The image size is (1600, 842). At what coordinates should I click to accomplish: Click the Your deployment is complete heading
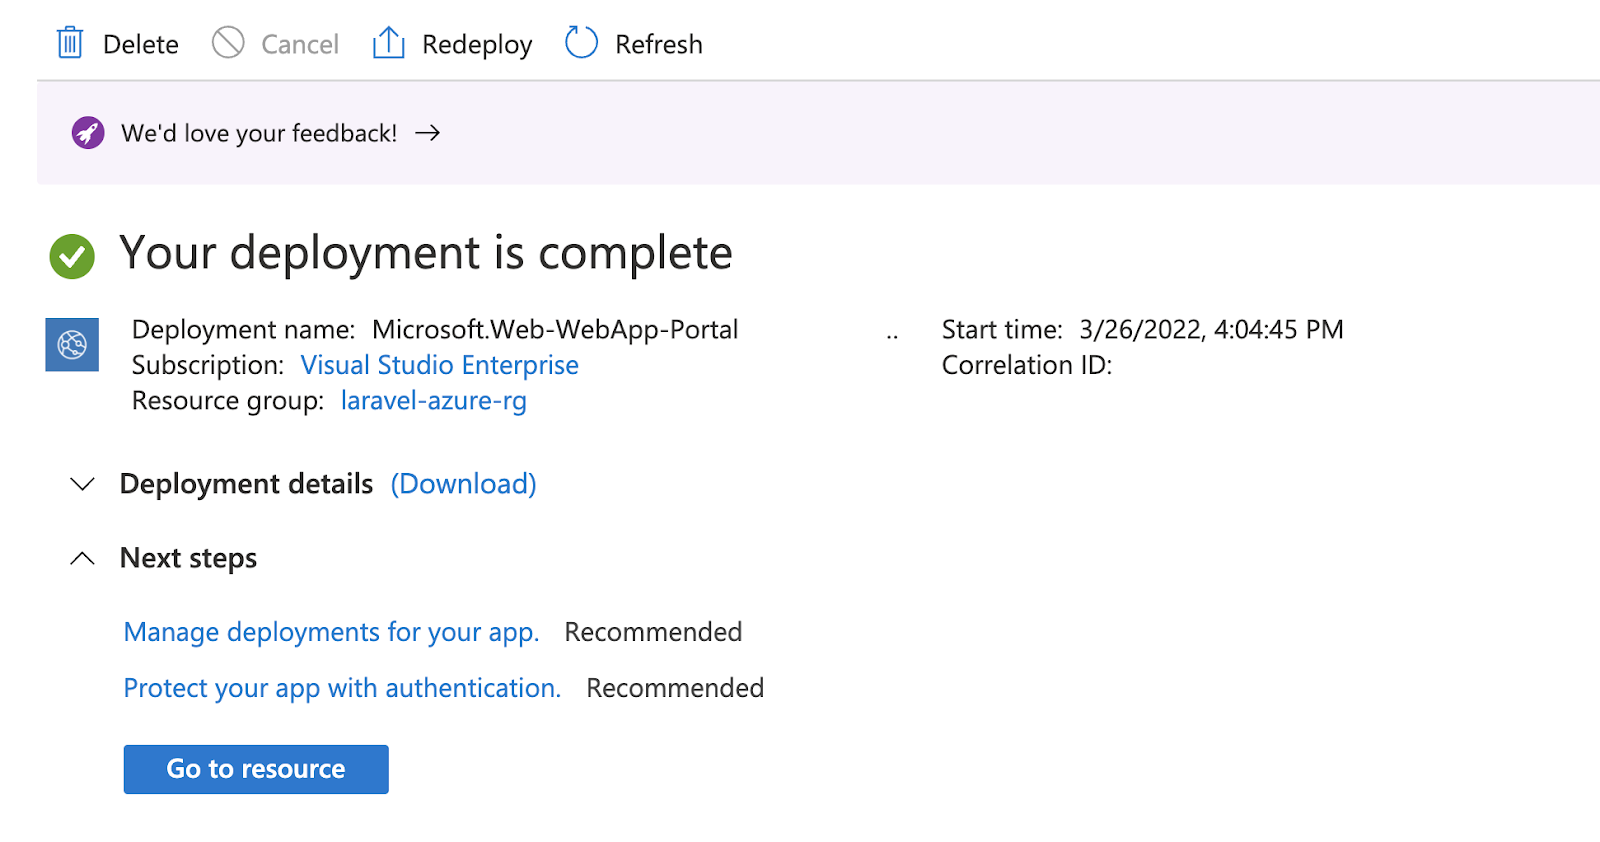426,254
